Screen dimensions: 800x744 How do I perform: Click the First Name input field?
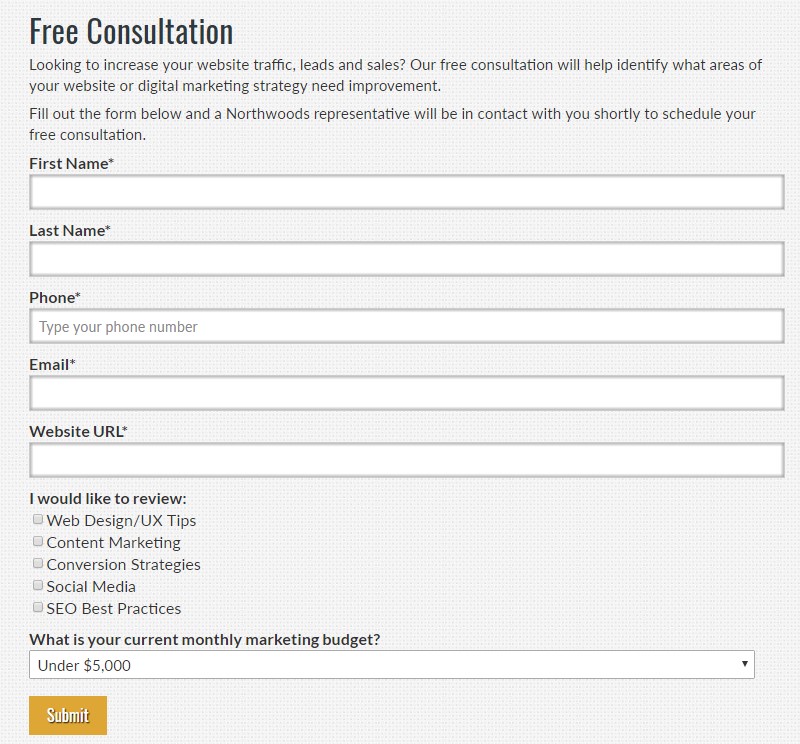(407, 192)
